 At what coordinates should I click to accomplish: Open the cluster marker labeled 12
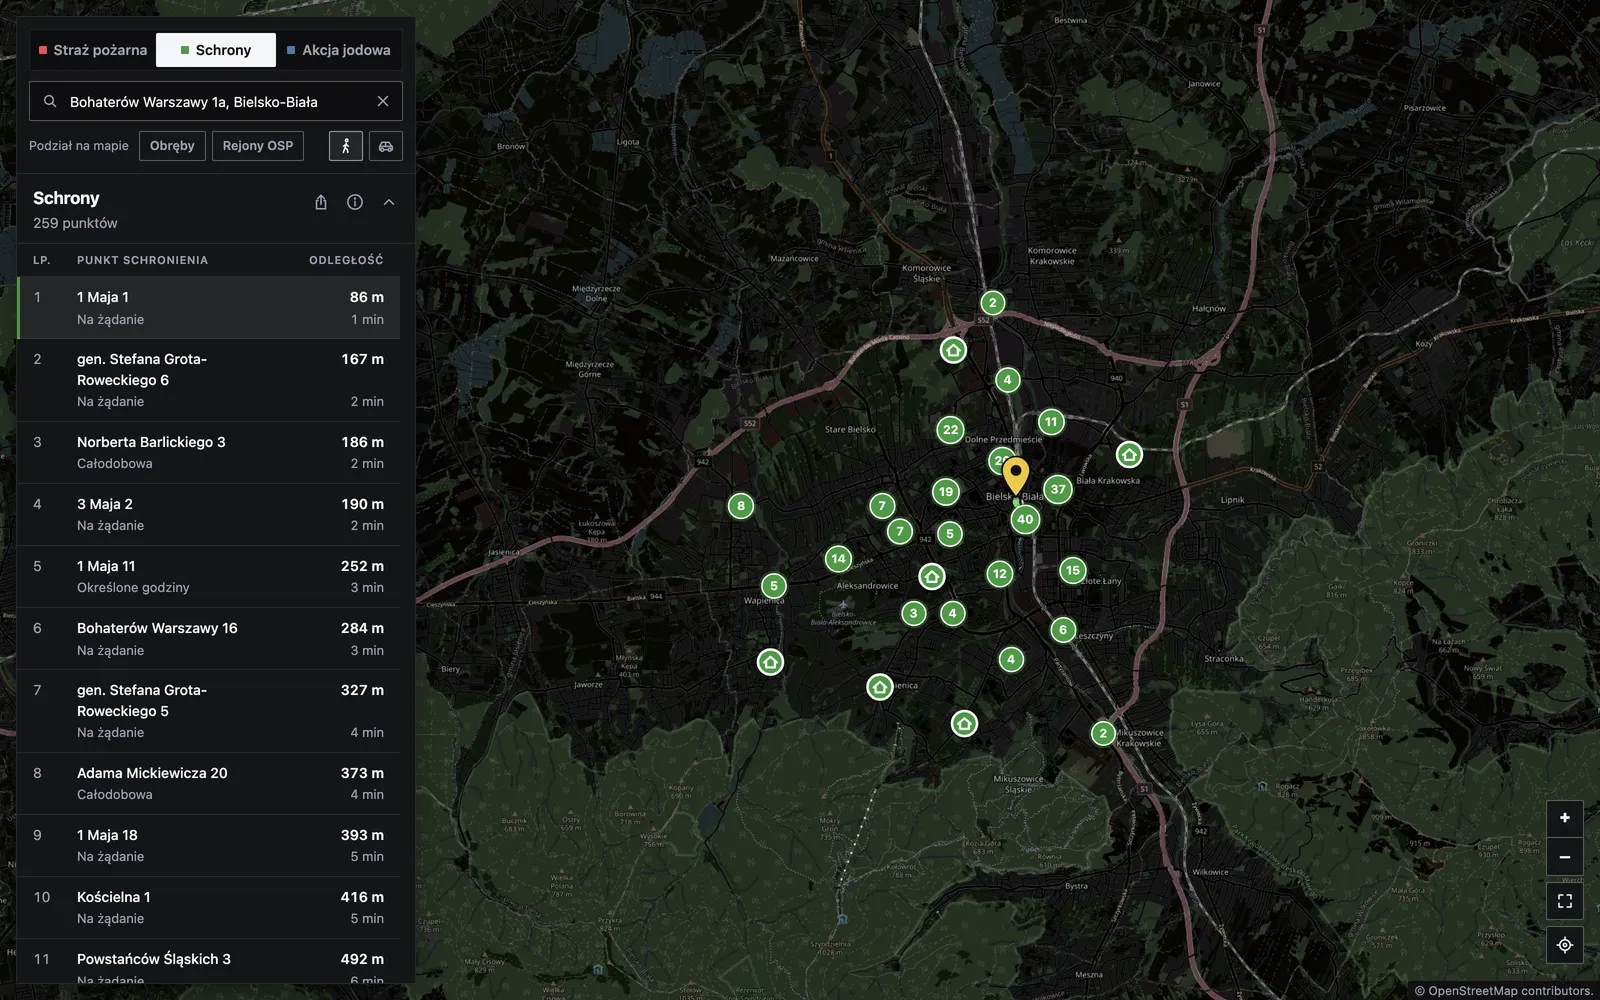(x=1000, y=574)
